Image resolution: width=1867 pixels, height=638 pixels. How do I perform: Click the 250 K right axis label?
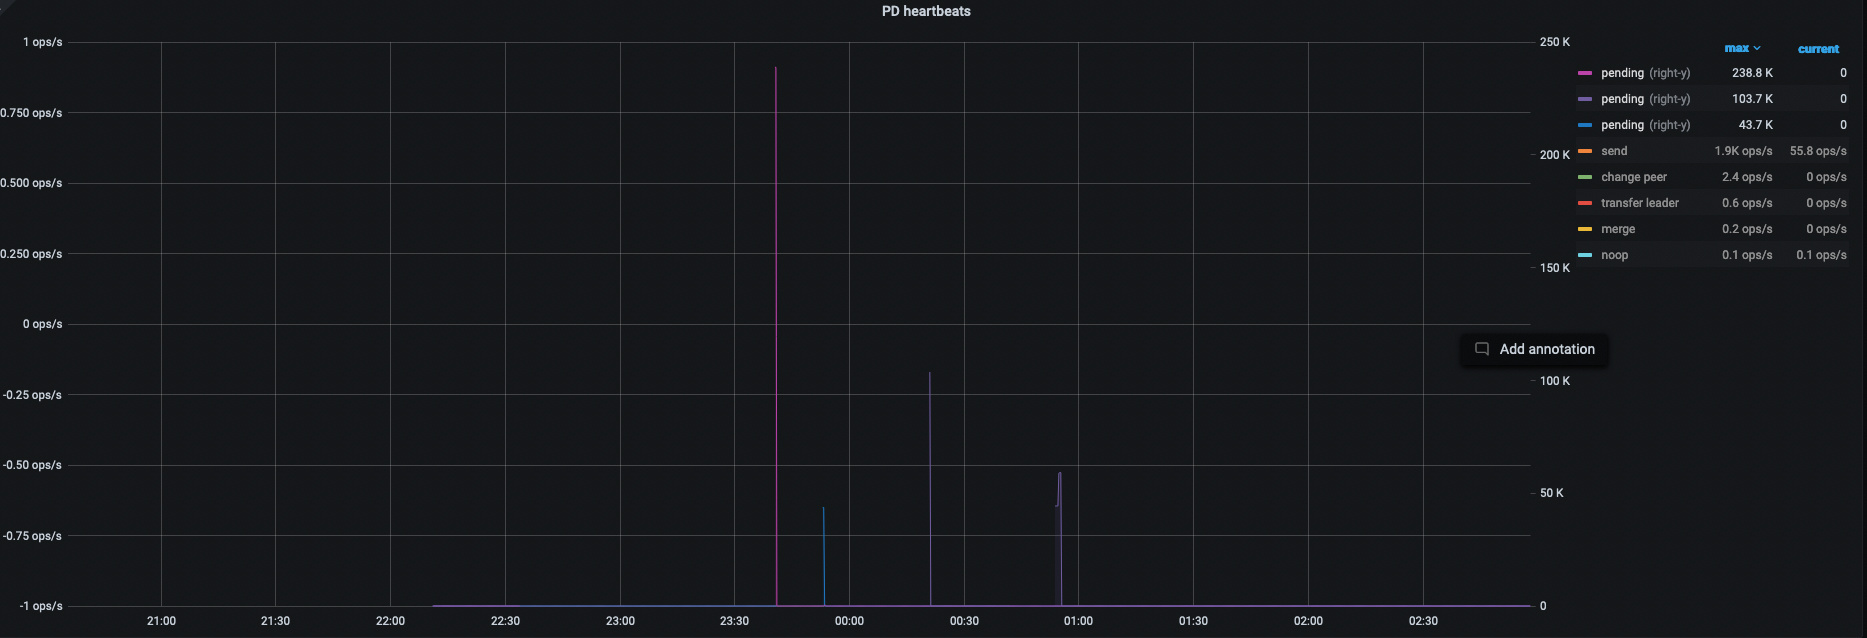click(1555, 42)
